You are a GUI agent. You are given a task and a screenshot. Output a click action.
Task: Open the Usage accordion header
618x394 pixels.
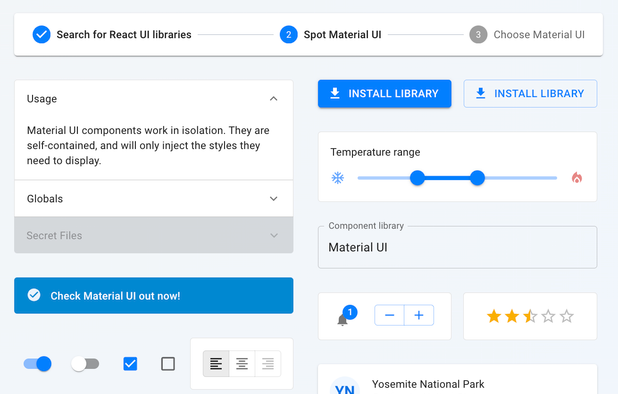pos(154,98)
